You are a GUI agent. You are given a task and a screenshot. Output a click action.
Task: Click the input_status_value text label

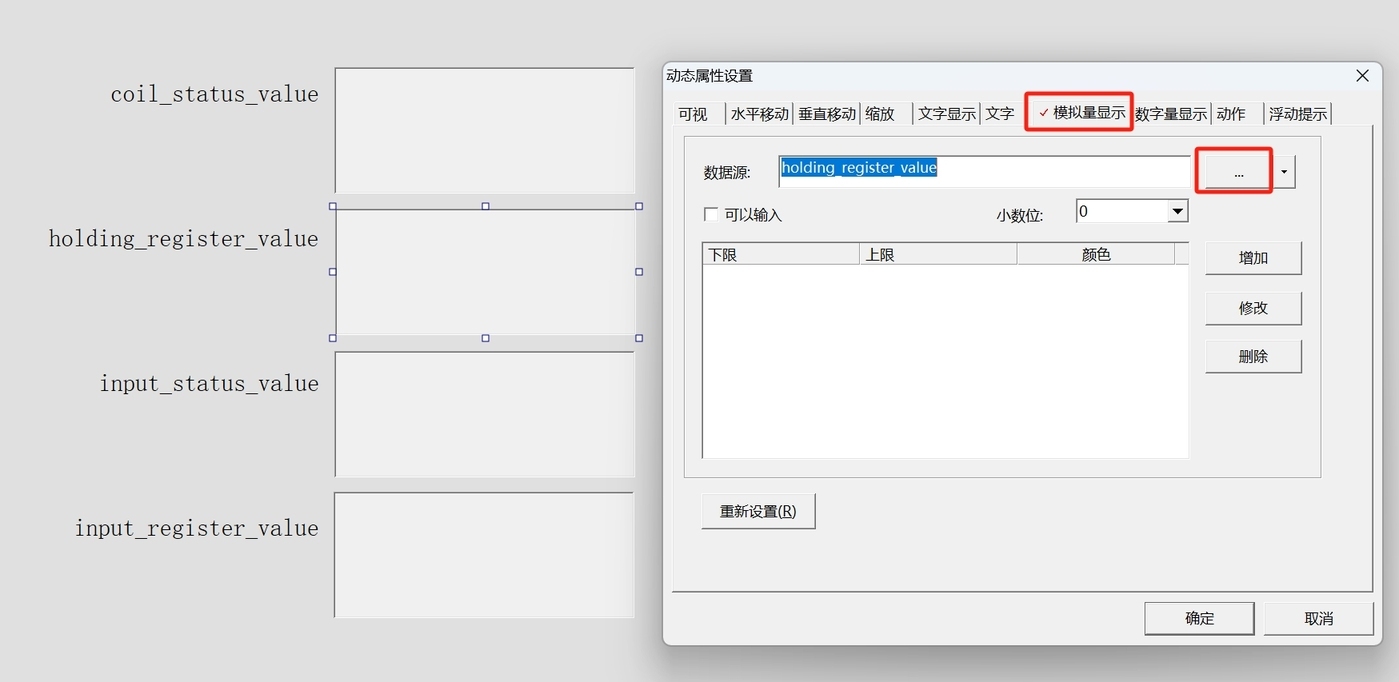[x=209, y=384]
